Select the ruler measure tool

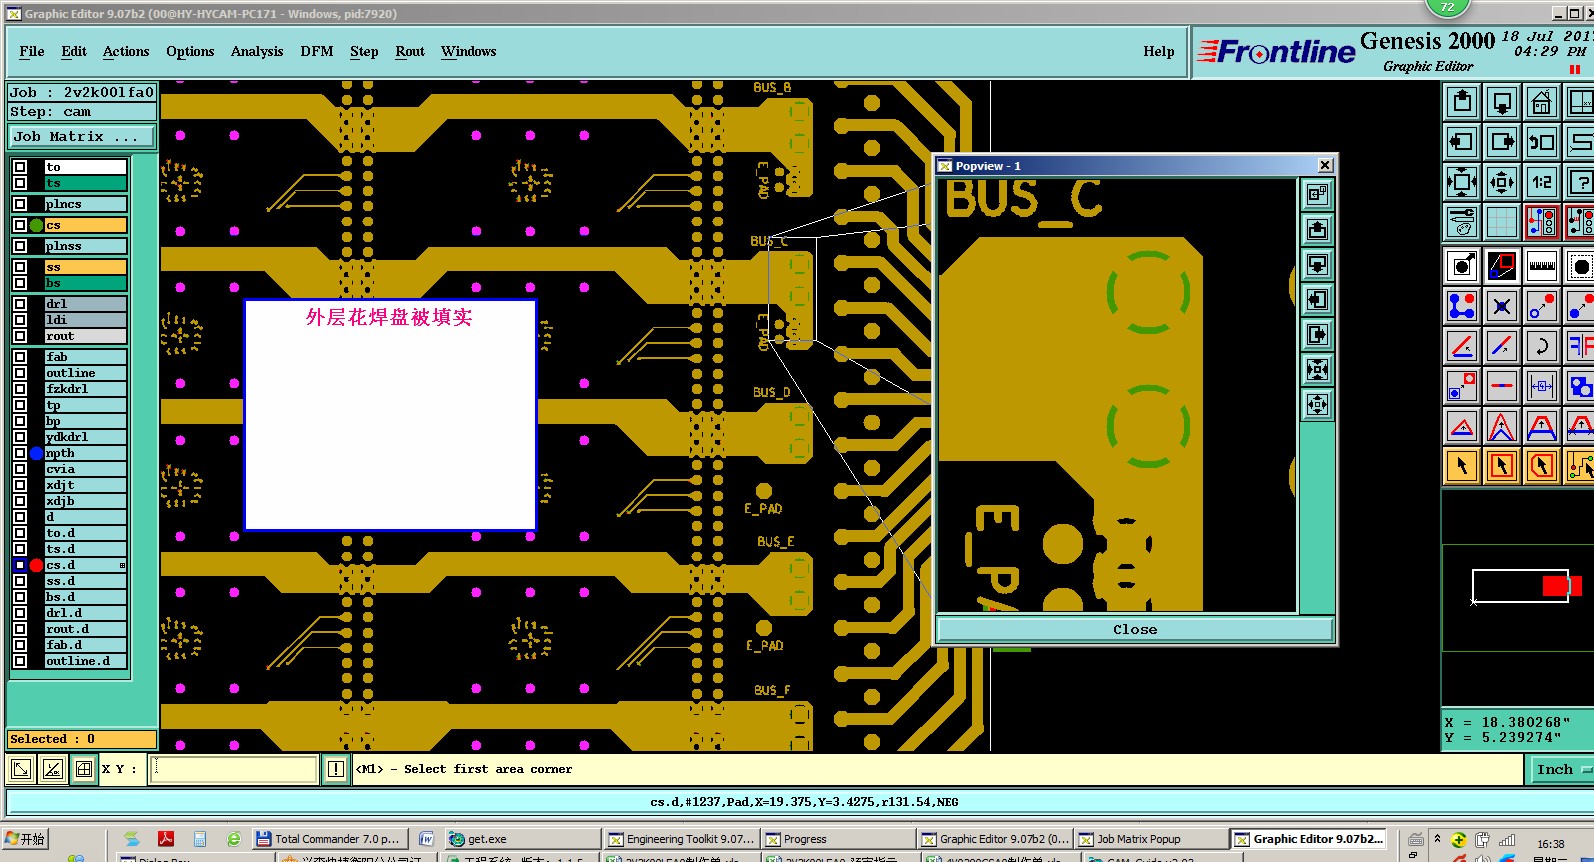click(1541, 266)
